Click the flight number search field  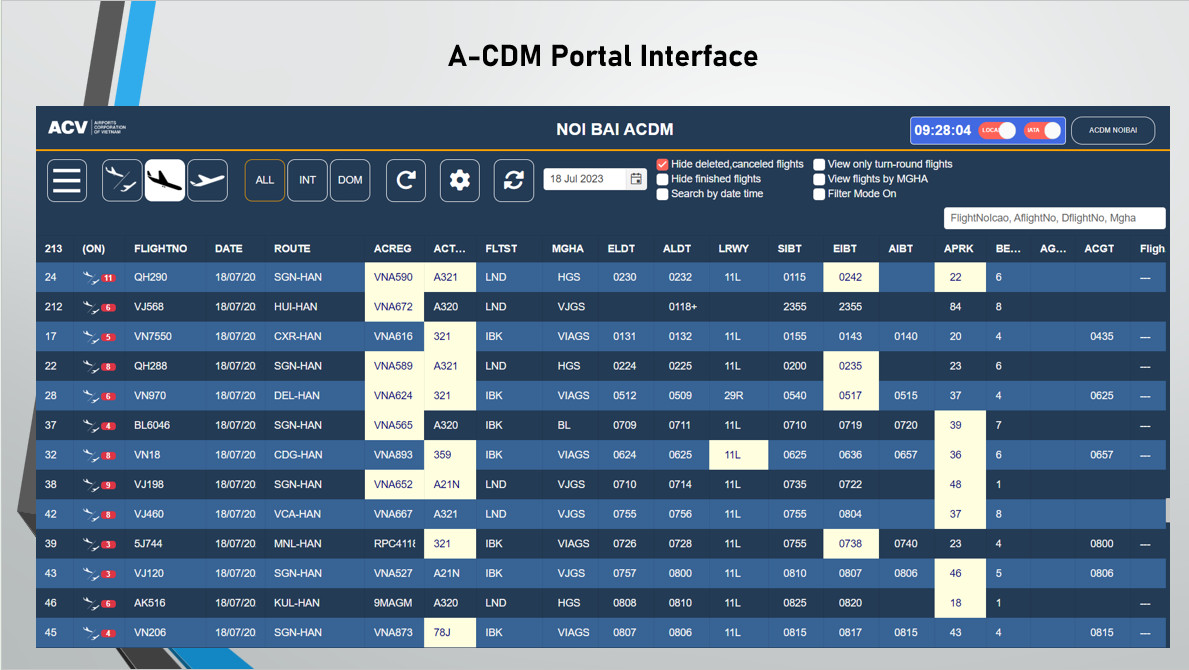click(1054, 218)
